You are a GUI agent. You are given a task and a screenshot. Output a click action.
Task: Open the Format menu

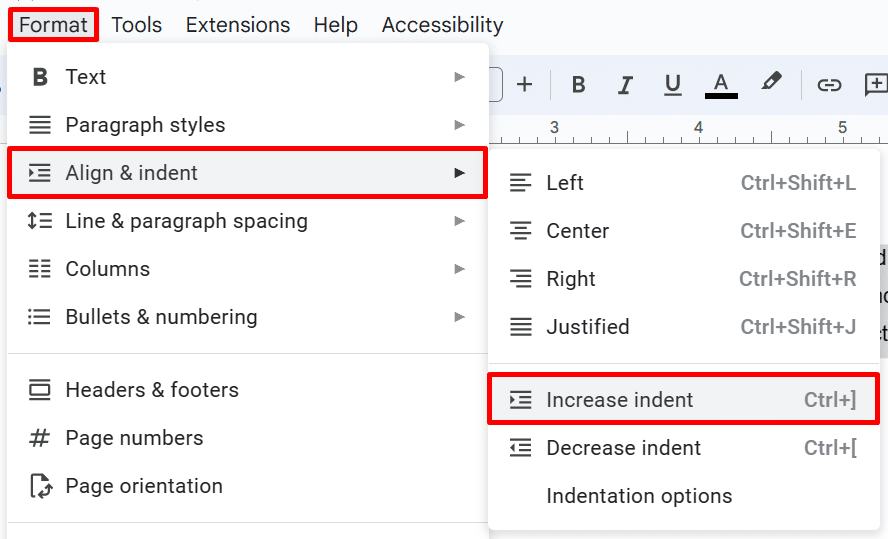coord(54,25)
